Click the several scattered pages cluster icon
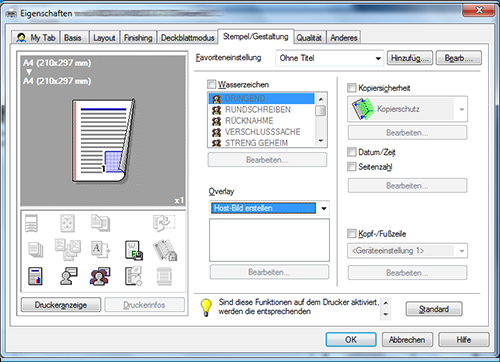The height and width of the screenshot is (362, 500). coord(68,249)
